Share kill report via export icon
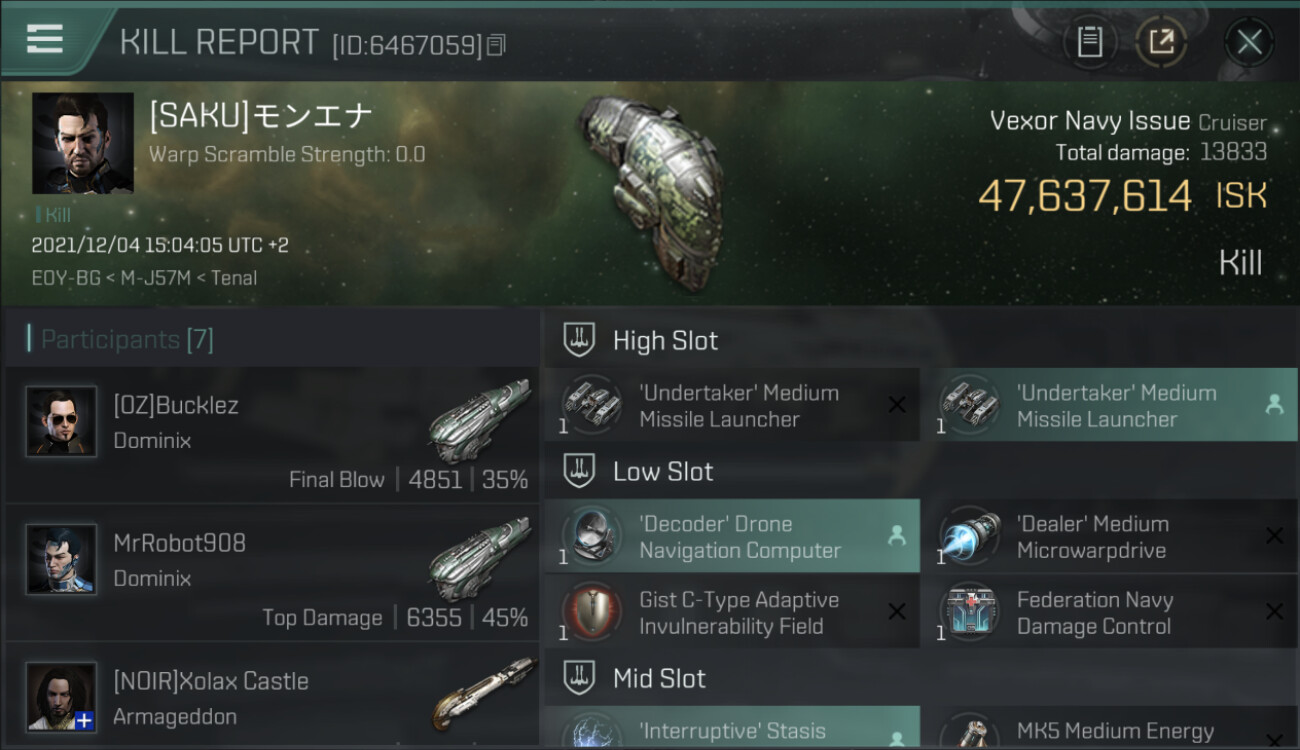Viewport: 1300px width, 750px height. (1161, 42)
